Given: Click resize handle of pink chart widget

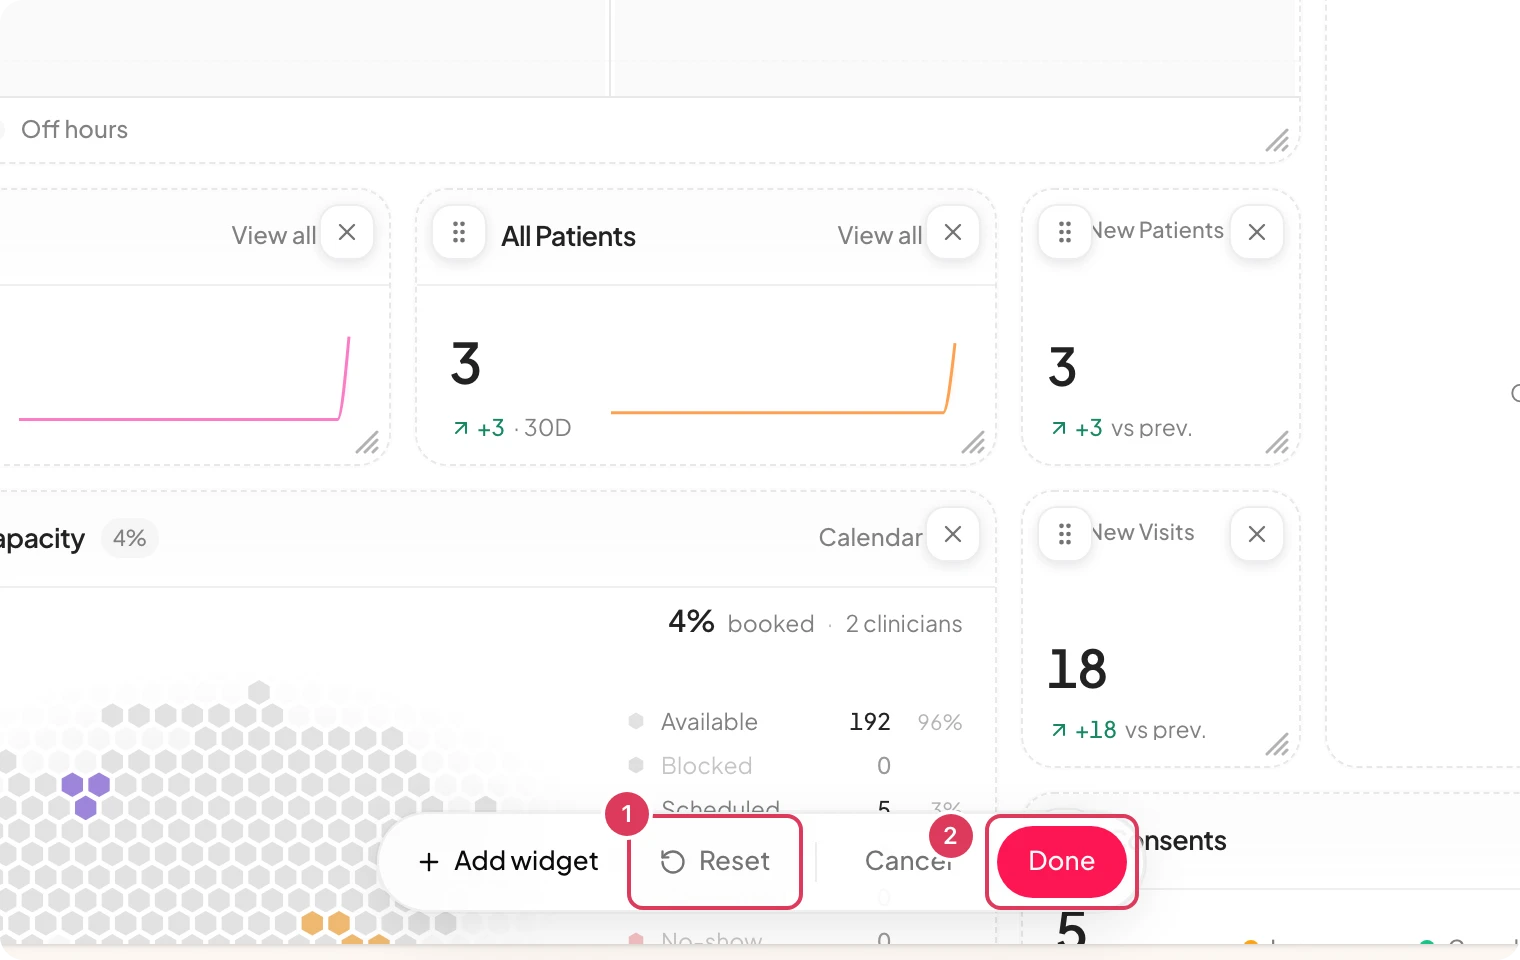Looking at the screenshot, I should (367, 442).
